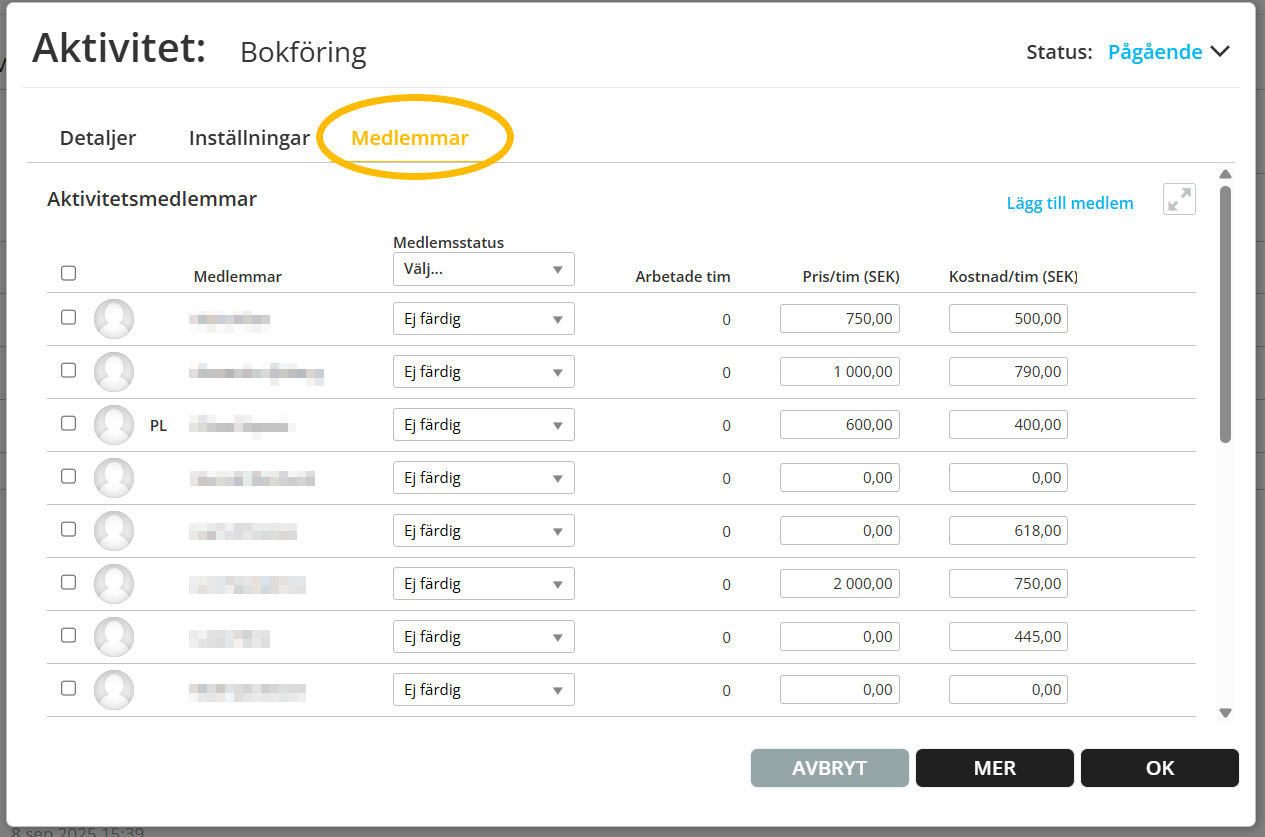
Task: Switch to the Detaljer tab
Action: point(98,138)
